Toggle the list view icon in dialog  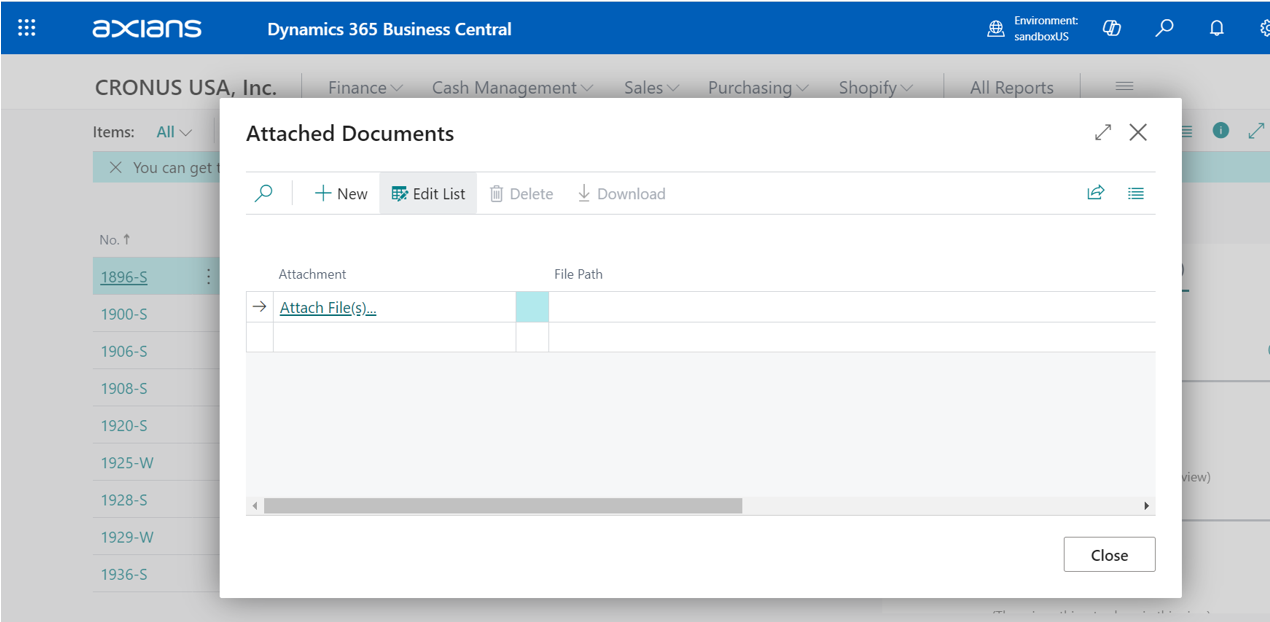click(1136, 193)
